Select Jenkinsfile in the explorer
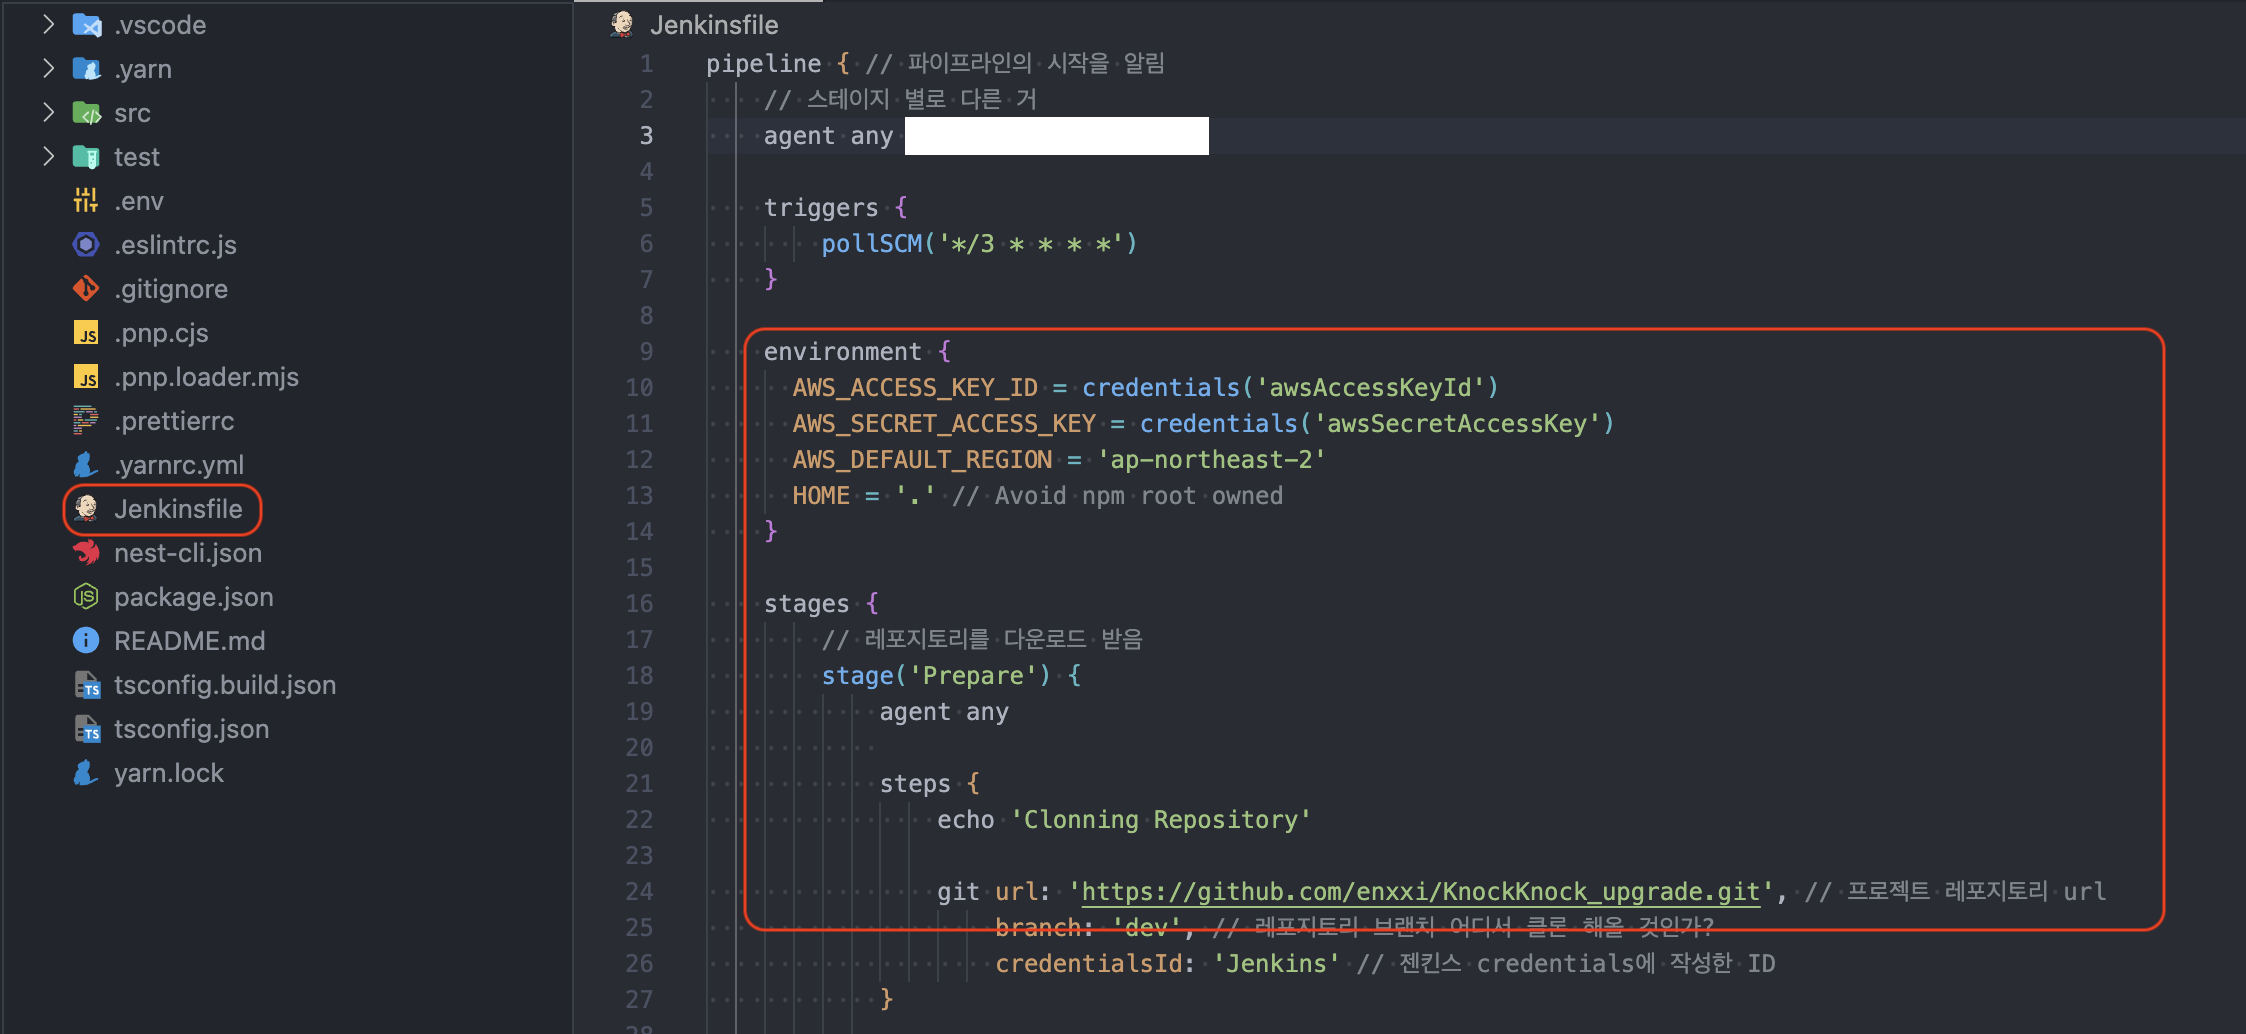The width and height of the screenshot is (2246, 1034). click(178, 509)
